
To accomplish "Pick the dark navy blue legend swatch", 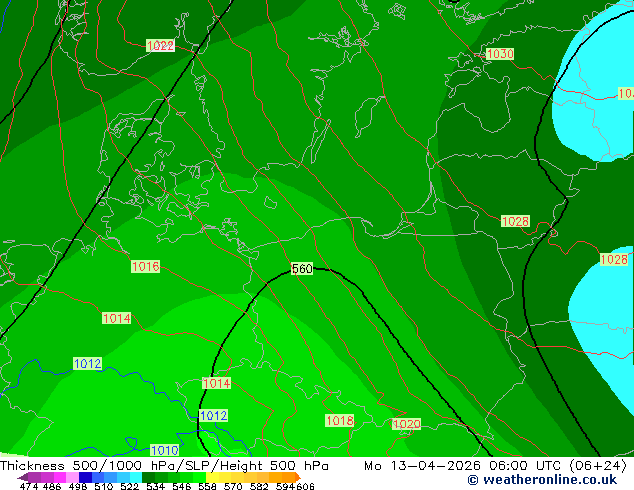I will (85, 477).
